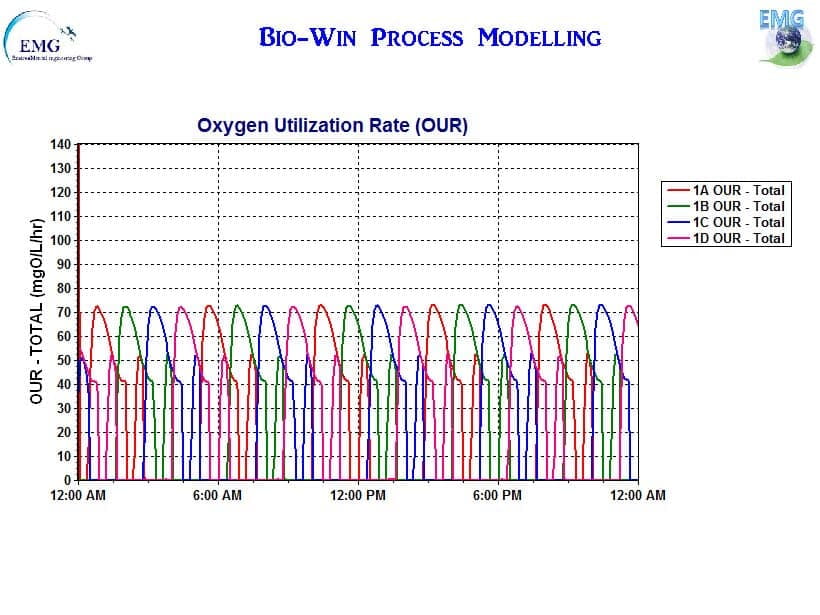
Task: Select the 100 tick label on y-axis
Action: pos(60,241)
